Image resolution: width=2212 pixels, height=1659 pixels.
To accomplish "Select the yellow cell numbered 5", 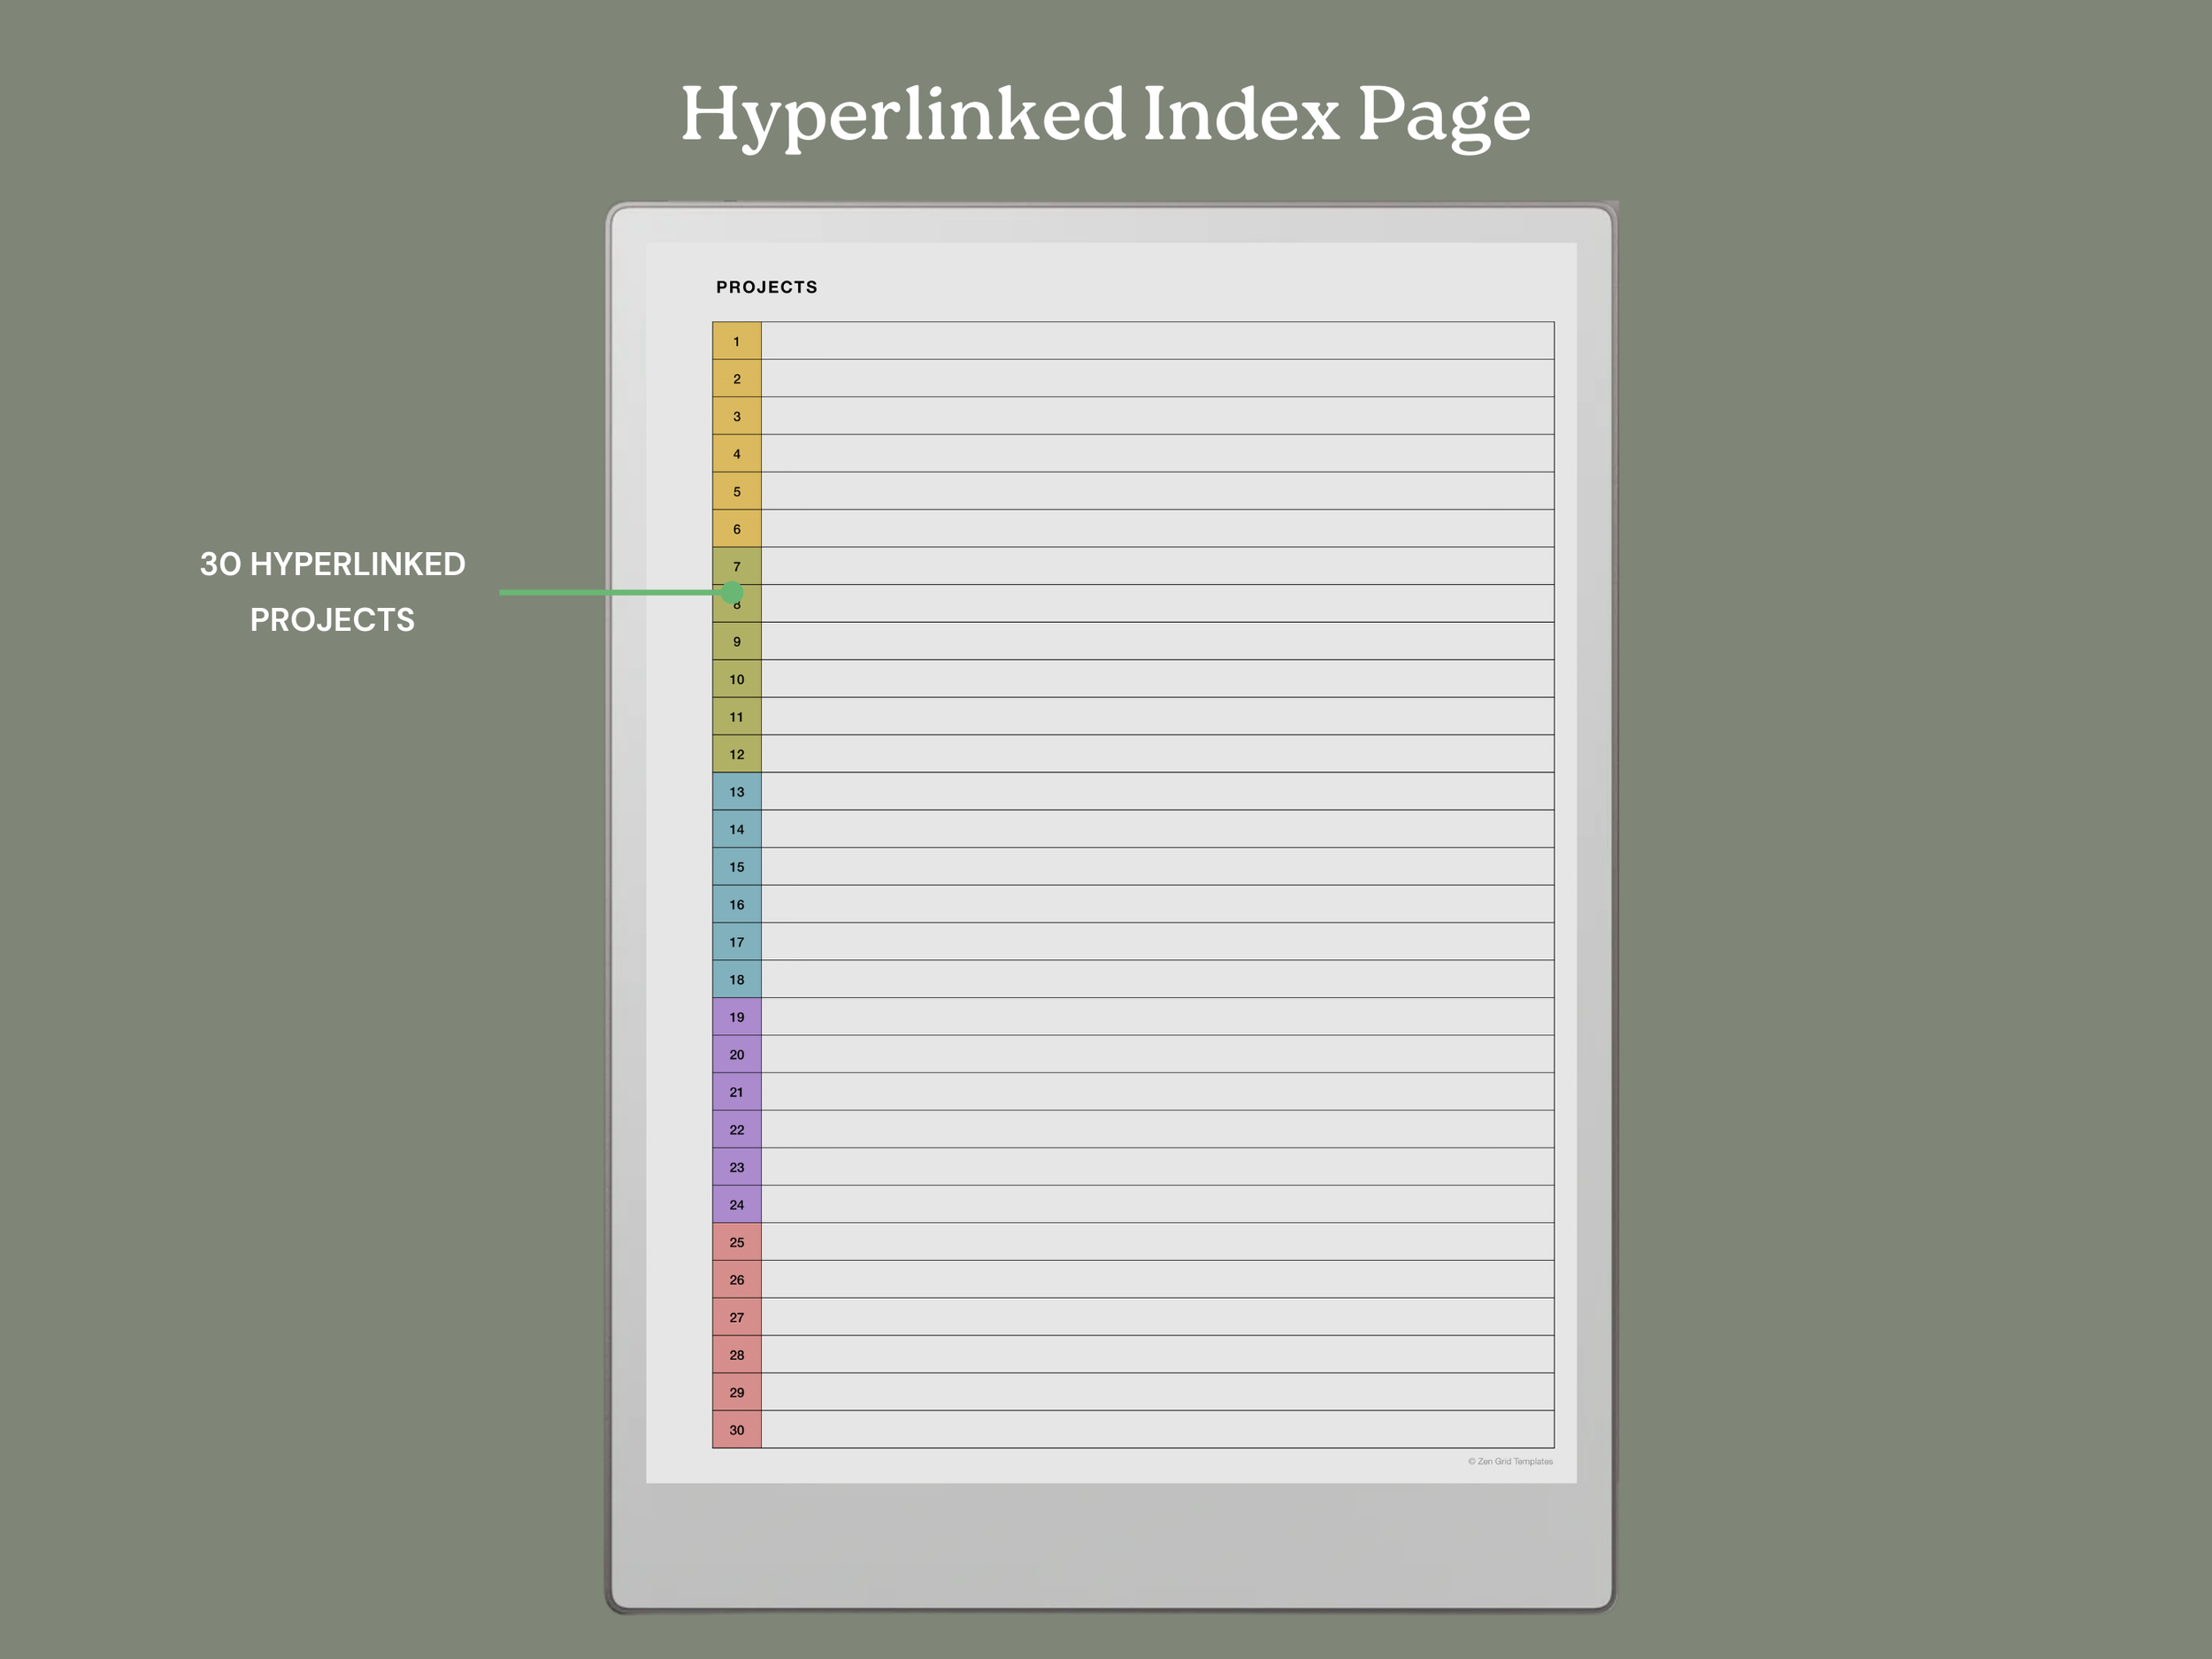I will pos(737,491).
